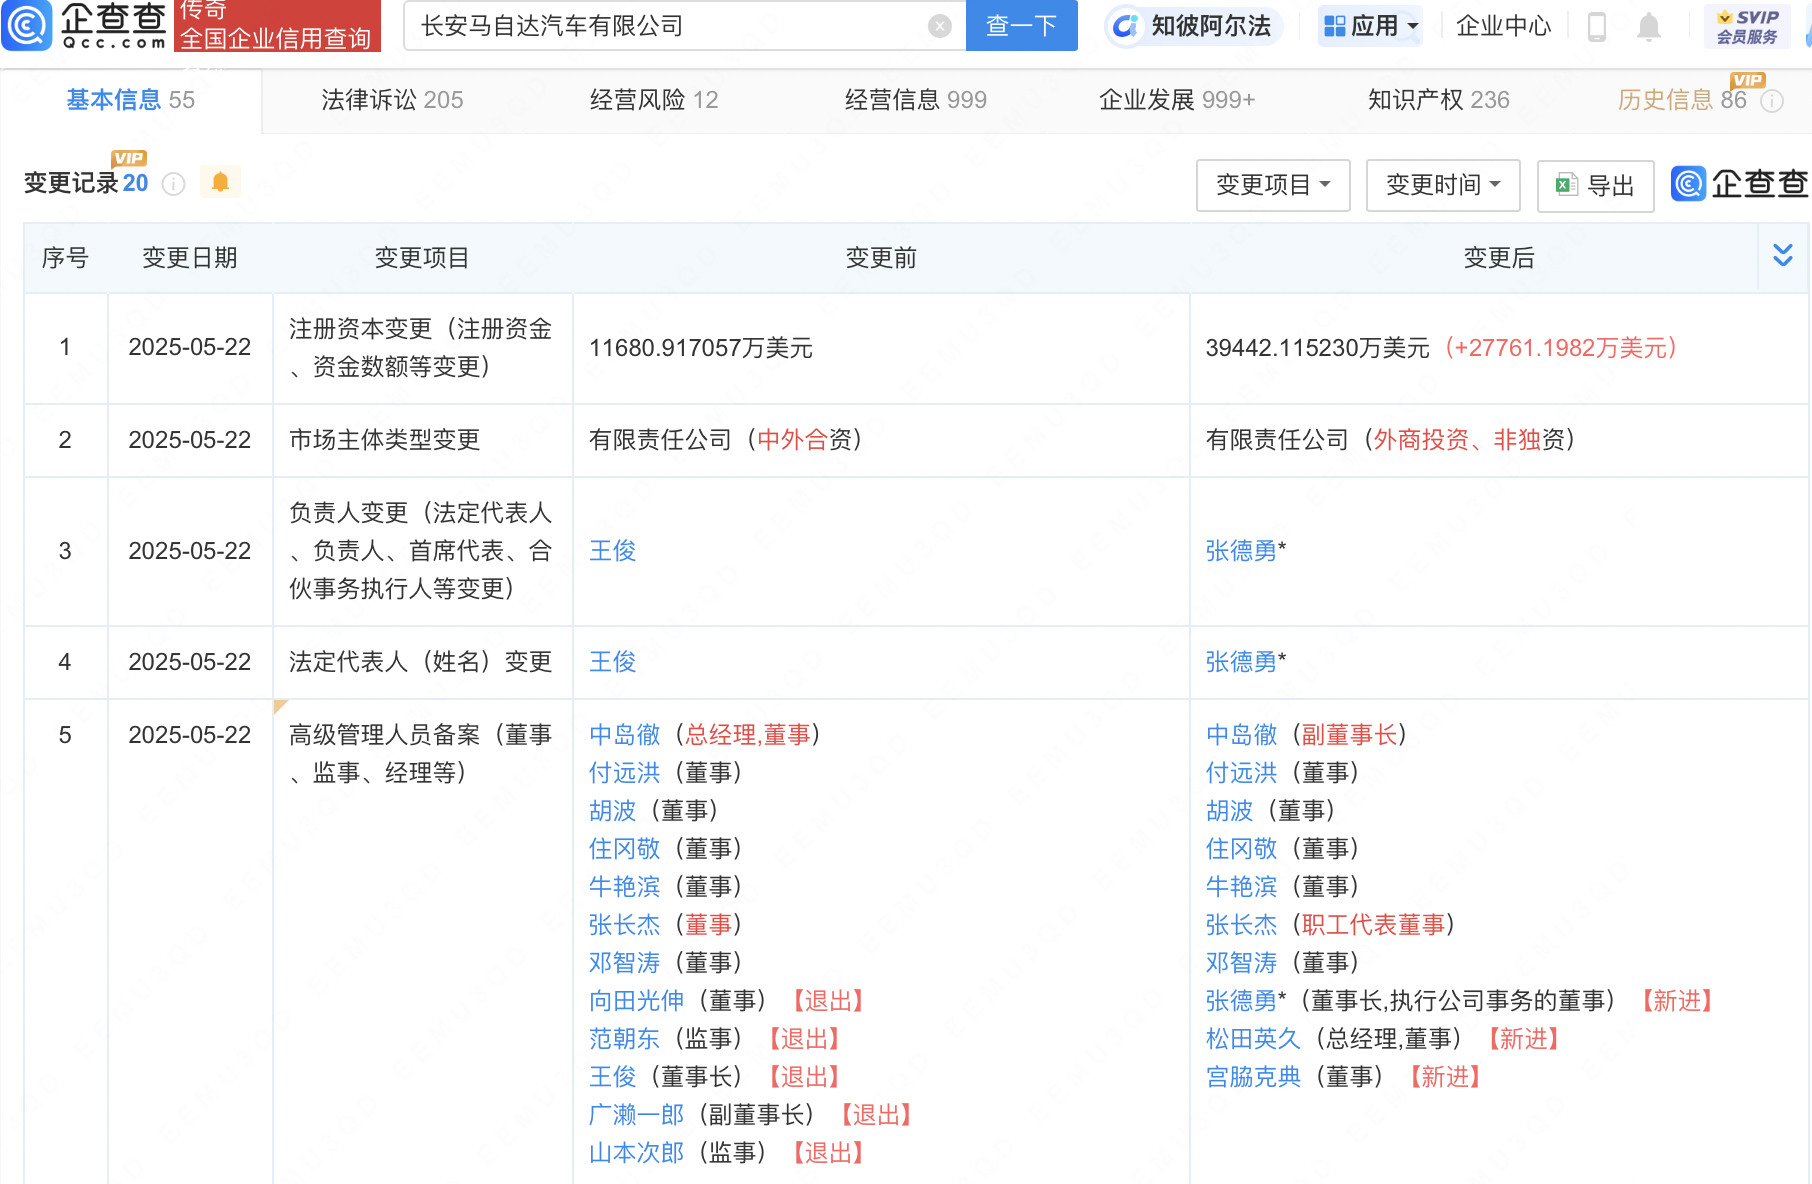Open 住冈敬 link in 变更后 column
This screenshot has width=1812, height=1184.
[1242, 849]
